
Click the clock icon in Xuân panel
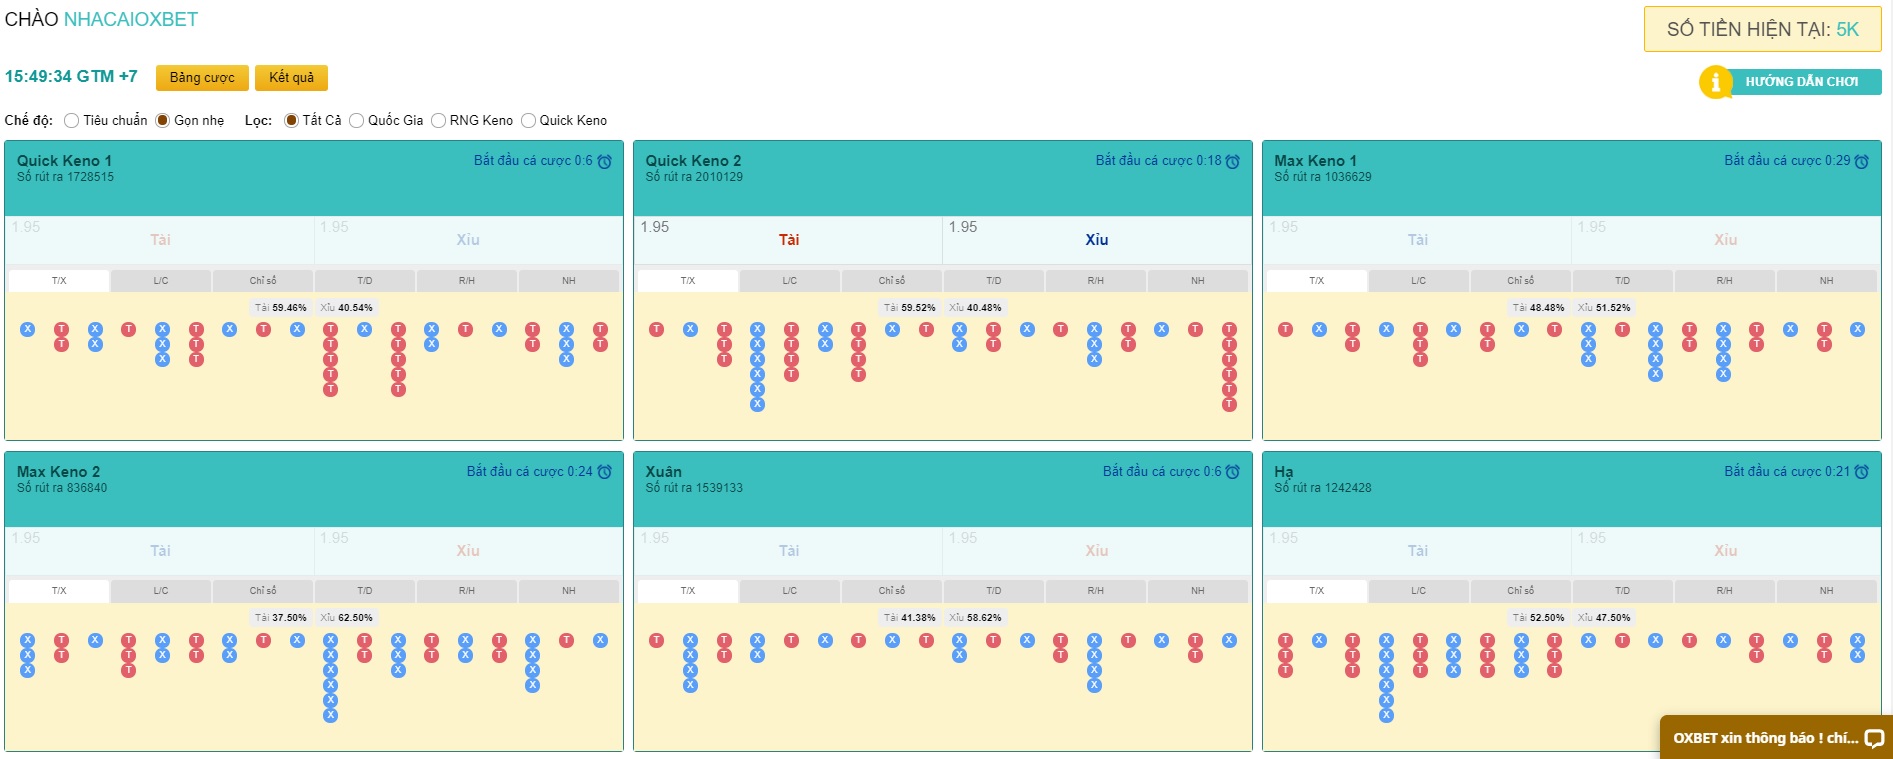pos(1233,472)
